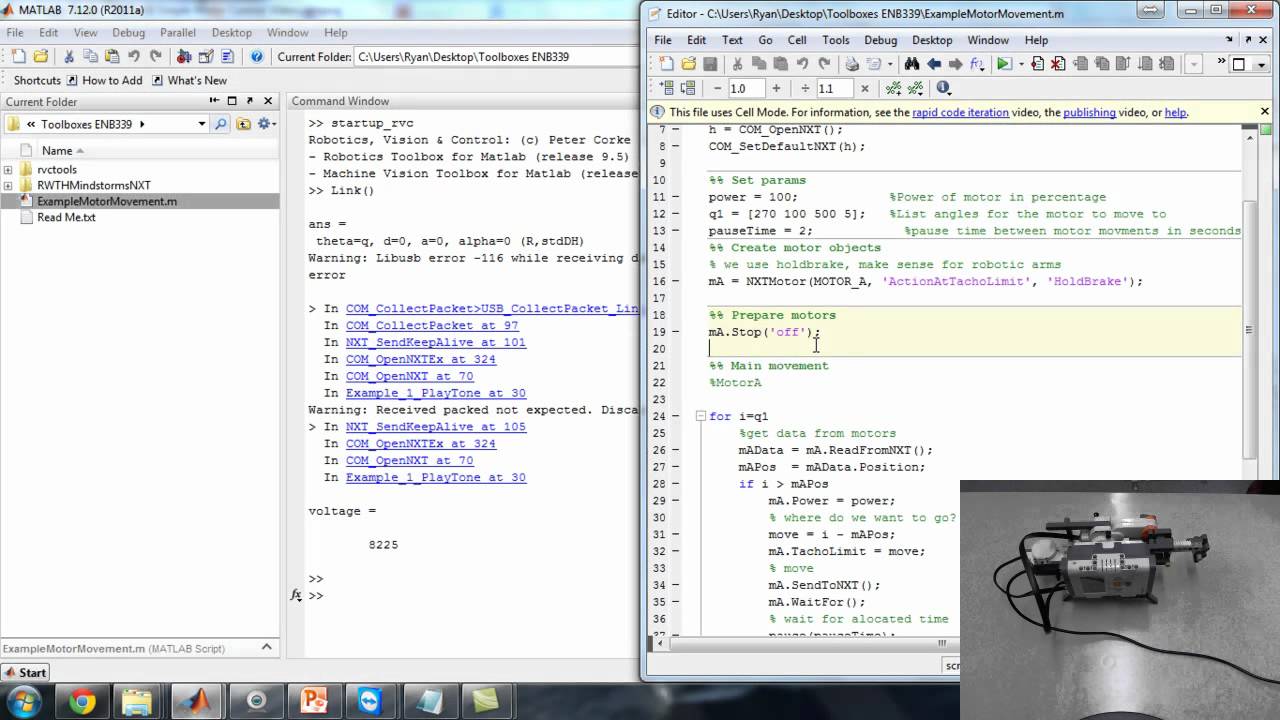Open Profiler icon in MATLAB toolbar
The width and height of the screenshot is (1280, 720).
coord(228,57)
